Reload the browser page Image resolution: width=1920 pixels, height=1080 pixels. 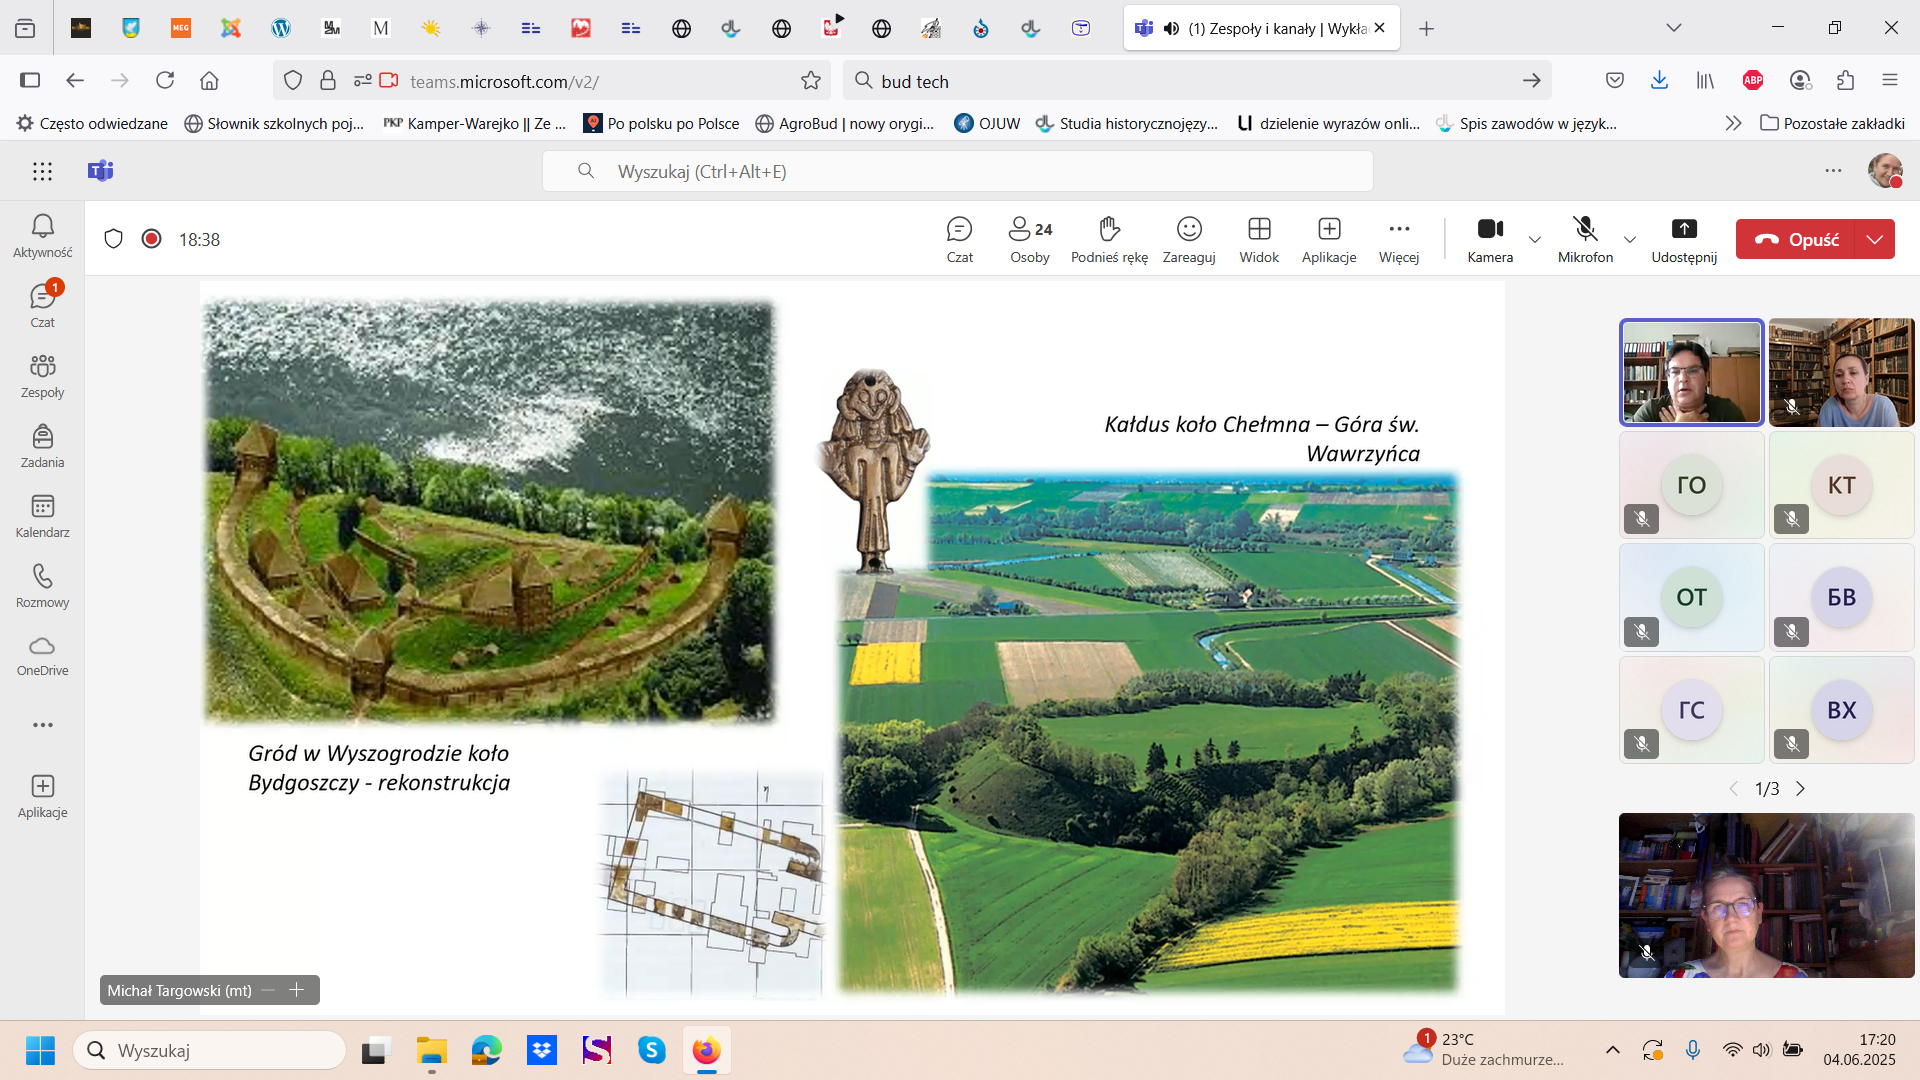[165, 81]
